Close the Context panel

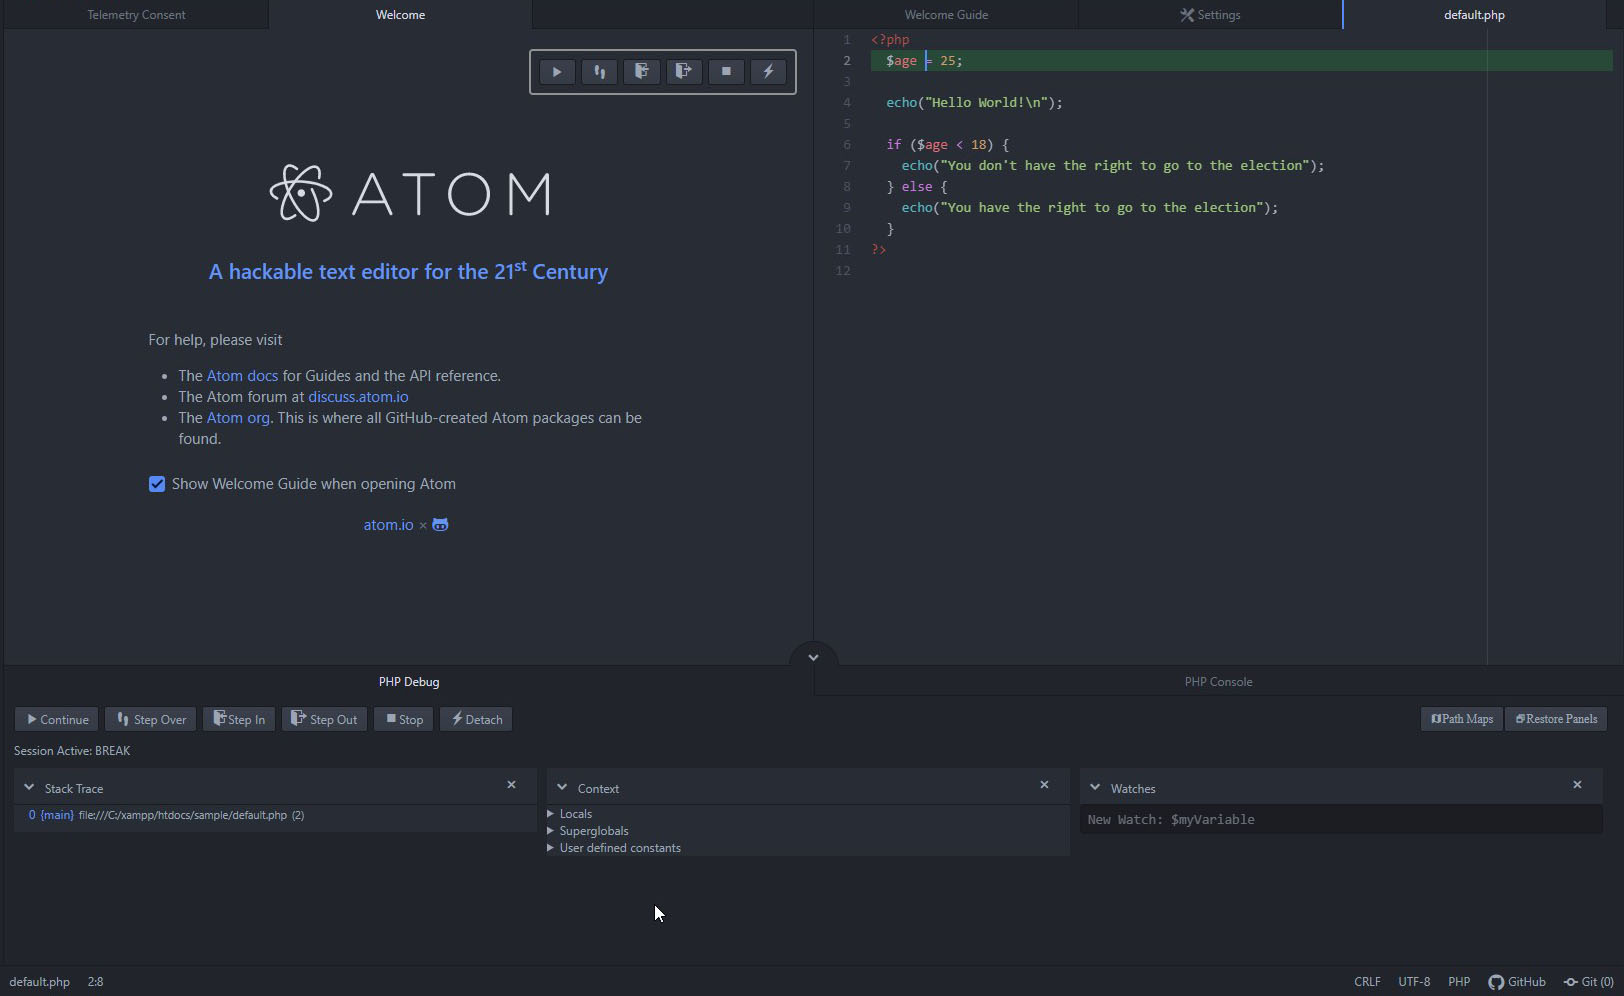pyautogui.click(x=1044, y=785)
